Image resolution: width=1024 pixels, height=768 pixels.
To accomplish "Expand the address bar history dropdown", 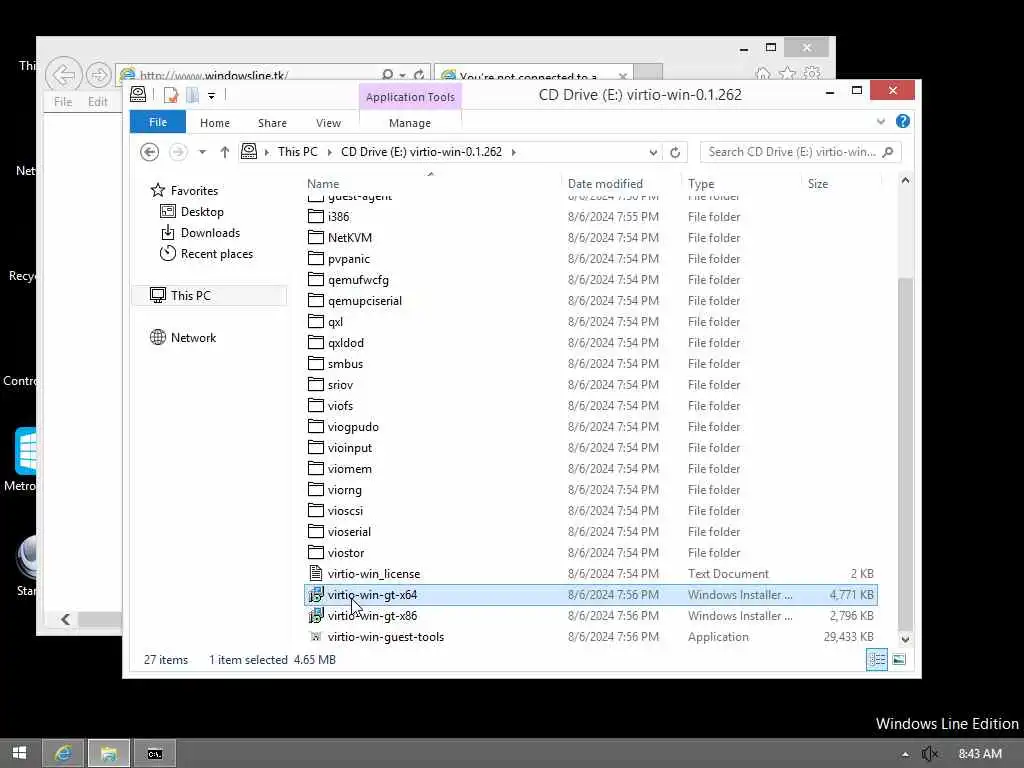I will coord(653,152).
